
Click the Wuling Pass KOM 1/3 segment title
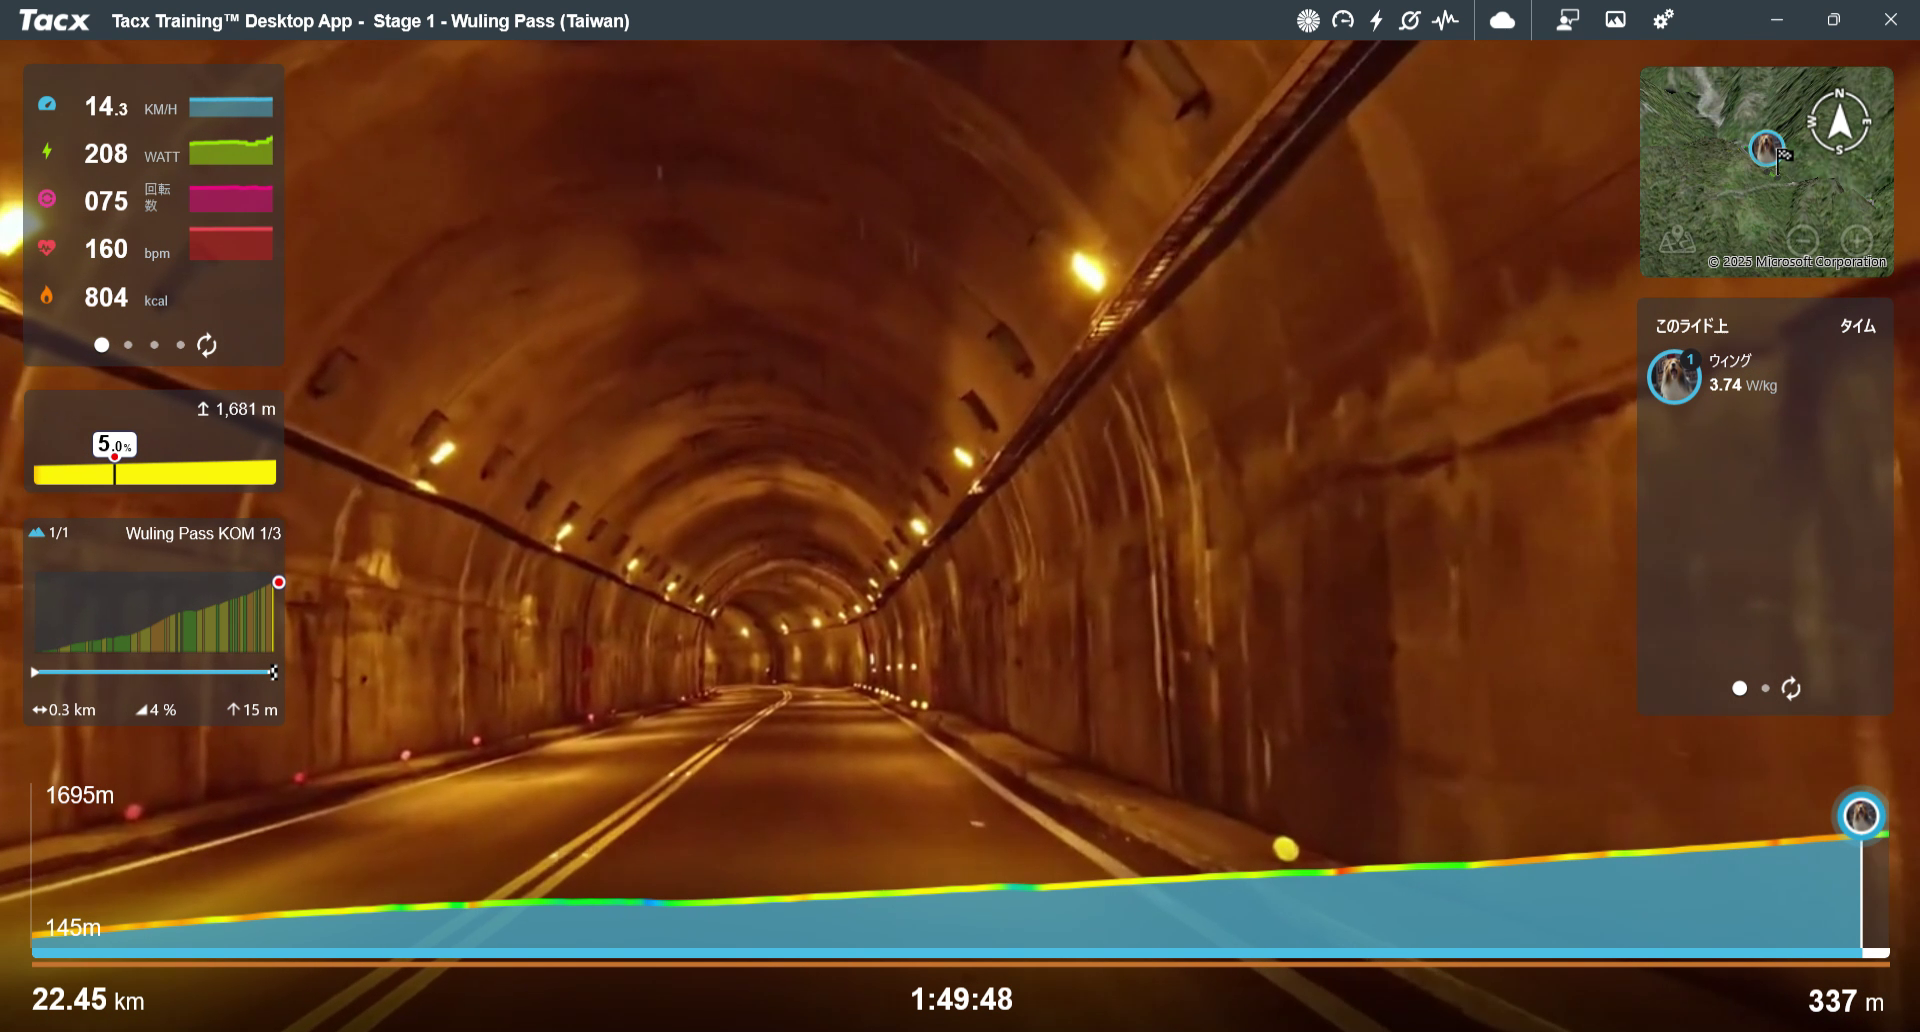[x=203, y=533]
